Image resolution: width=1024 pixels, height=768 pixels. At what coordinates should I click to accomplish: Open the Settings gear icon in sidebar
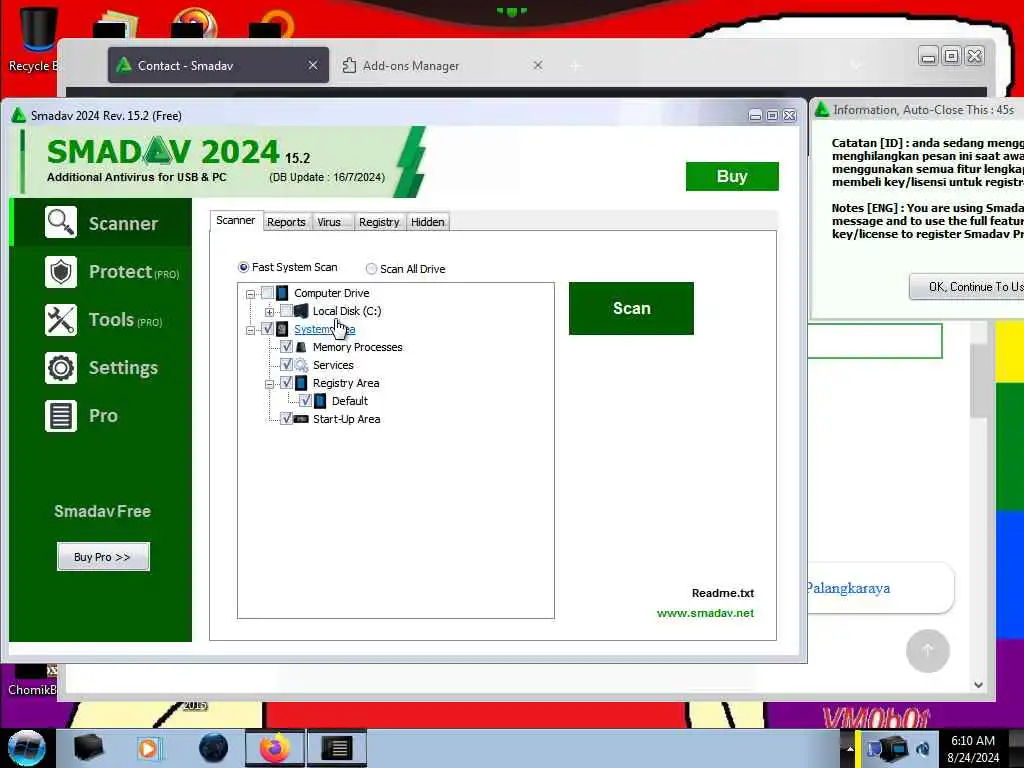pyautogui.click(x=61, y=368)
